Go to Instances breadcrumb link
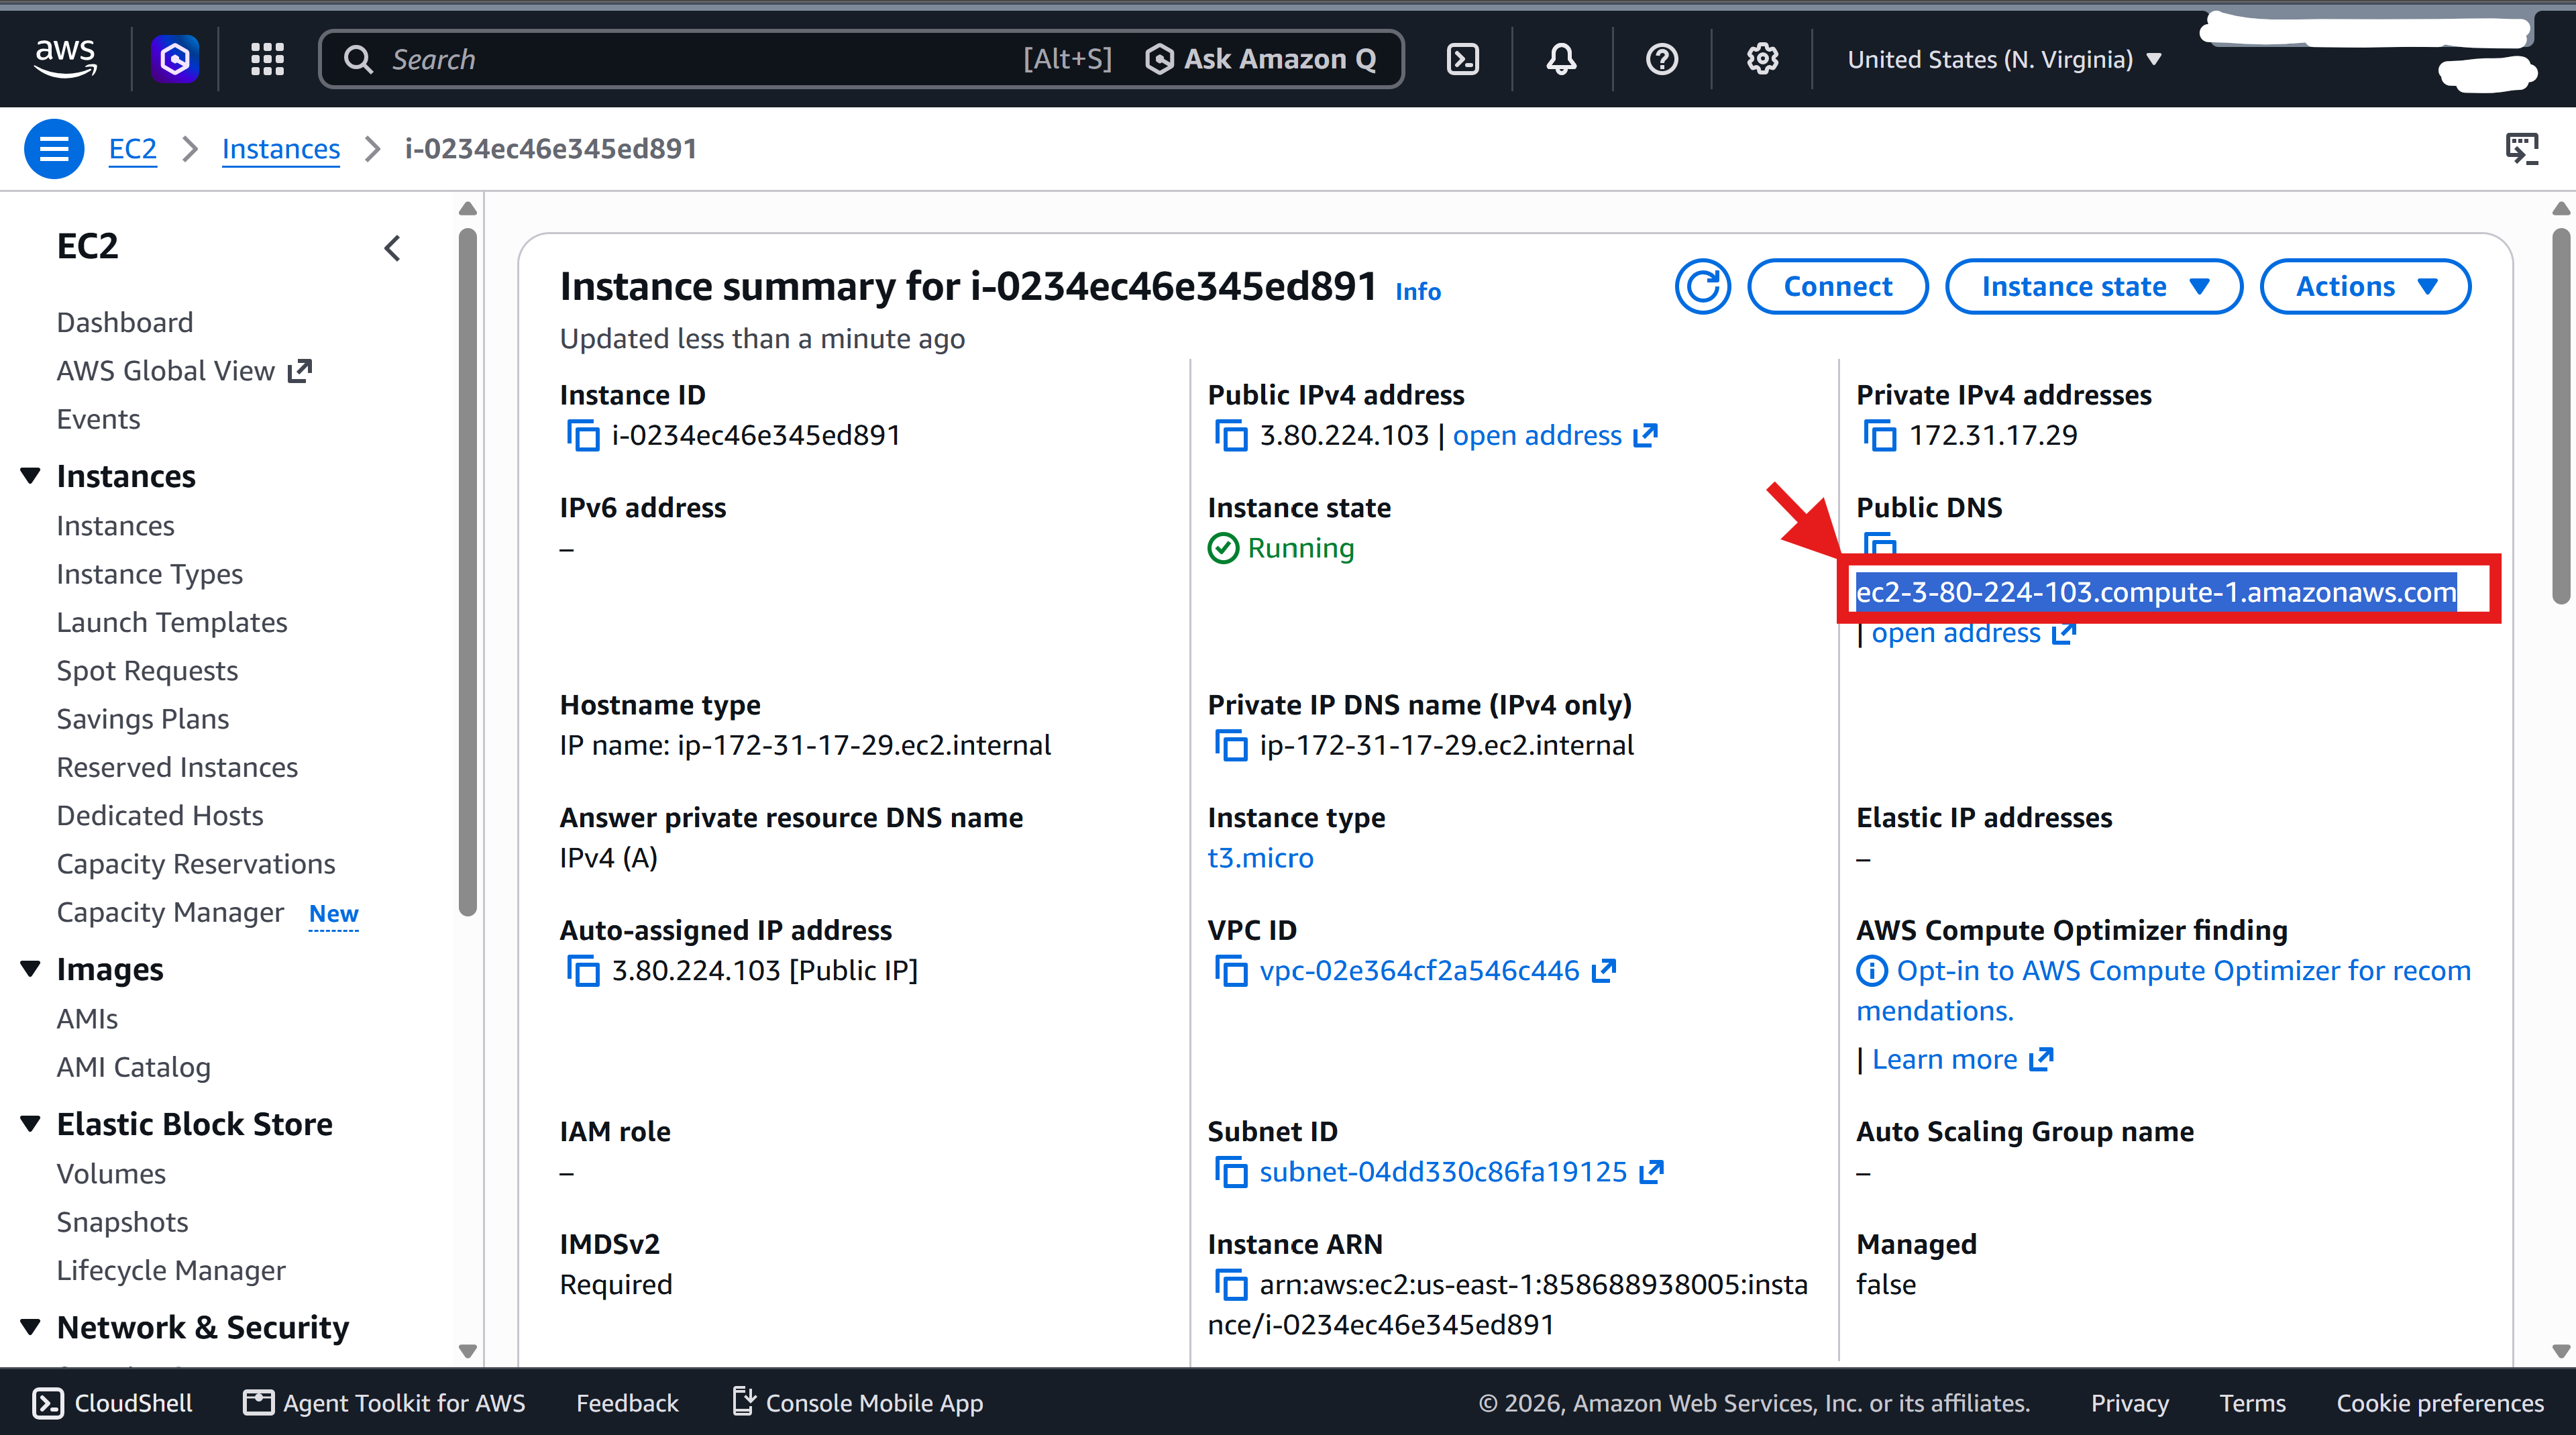Screen dimensions: 2576x1435 (281, 149)
